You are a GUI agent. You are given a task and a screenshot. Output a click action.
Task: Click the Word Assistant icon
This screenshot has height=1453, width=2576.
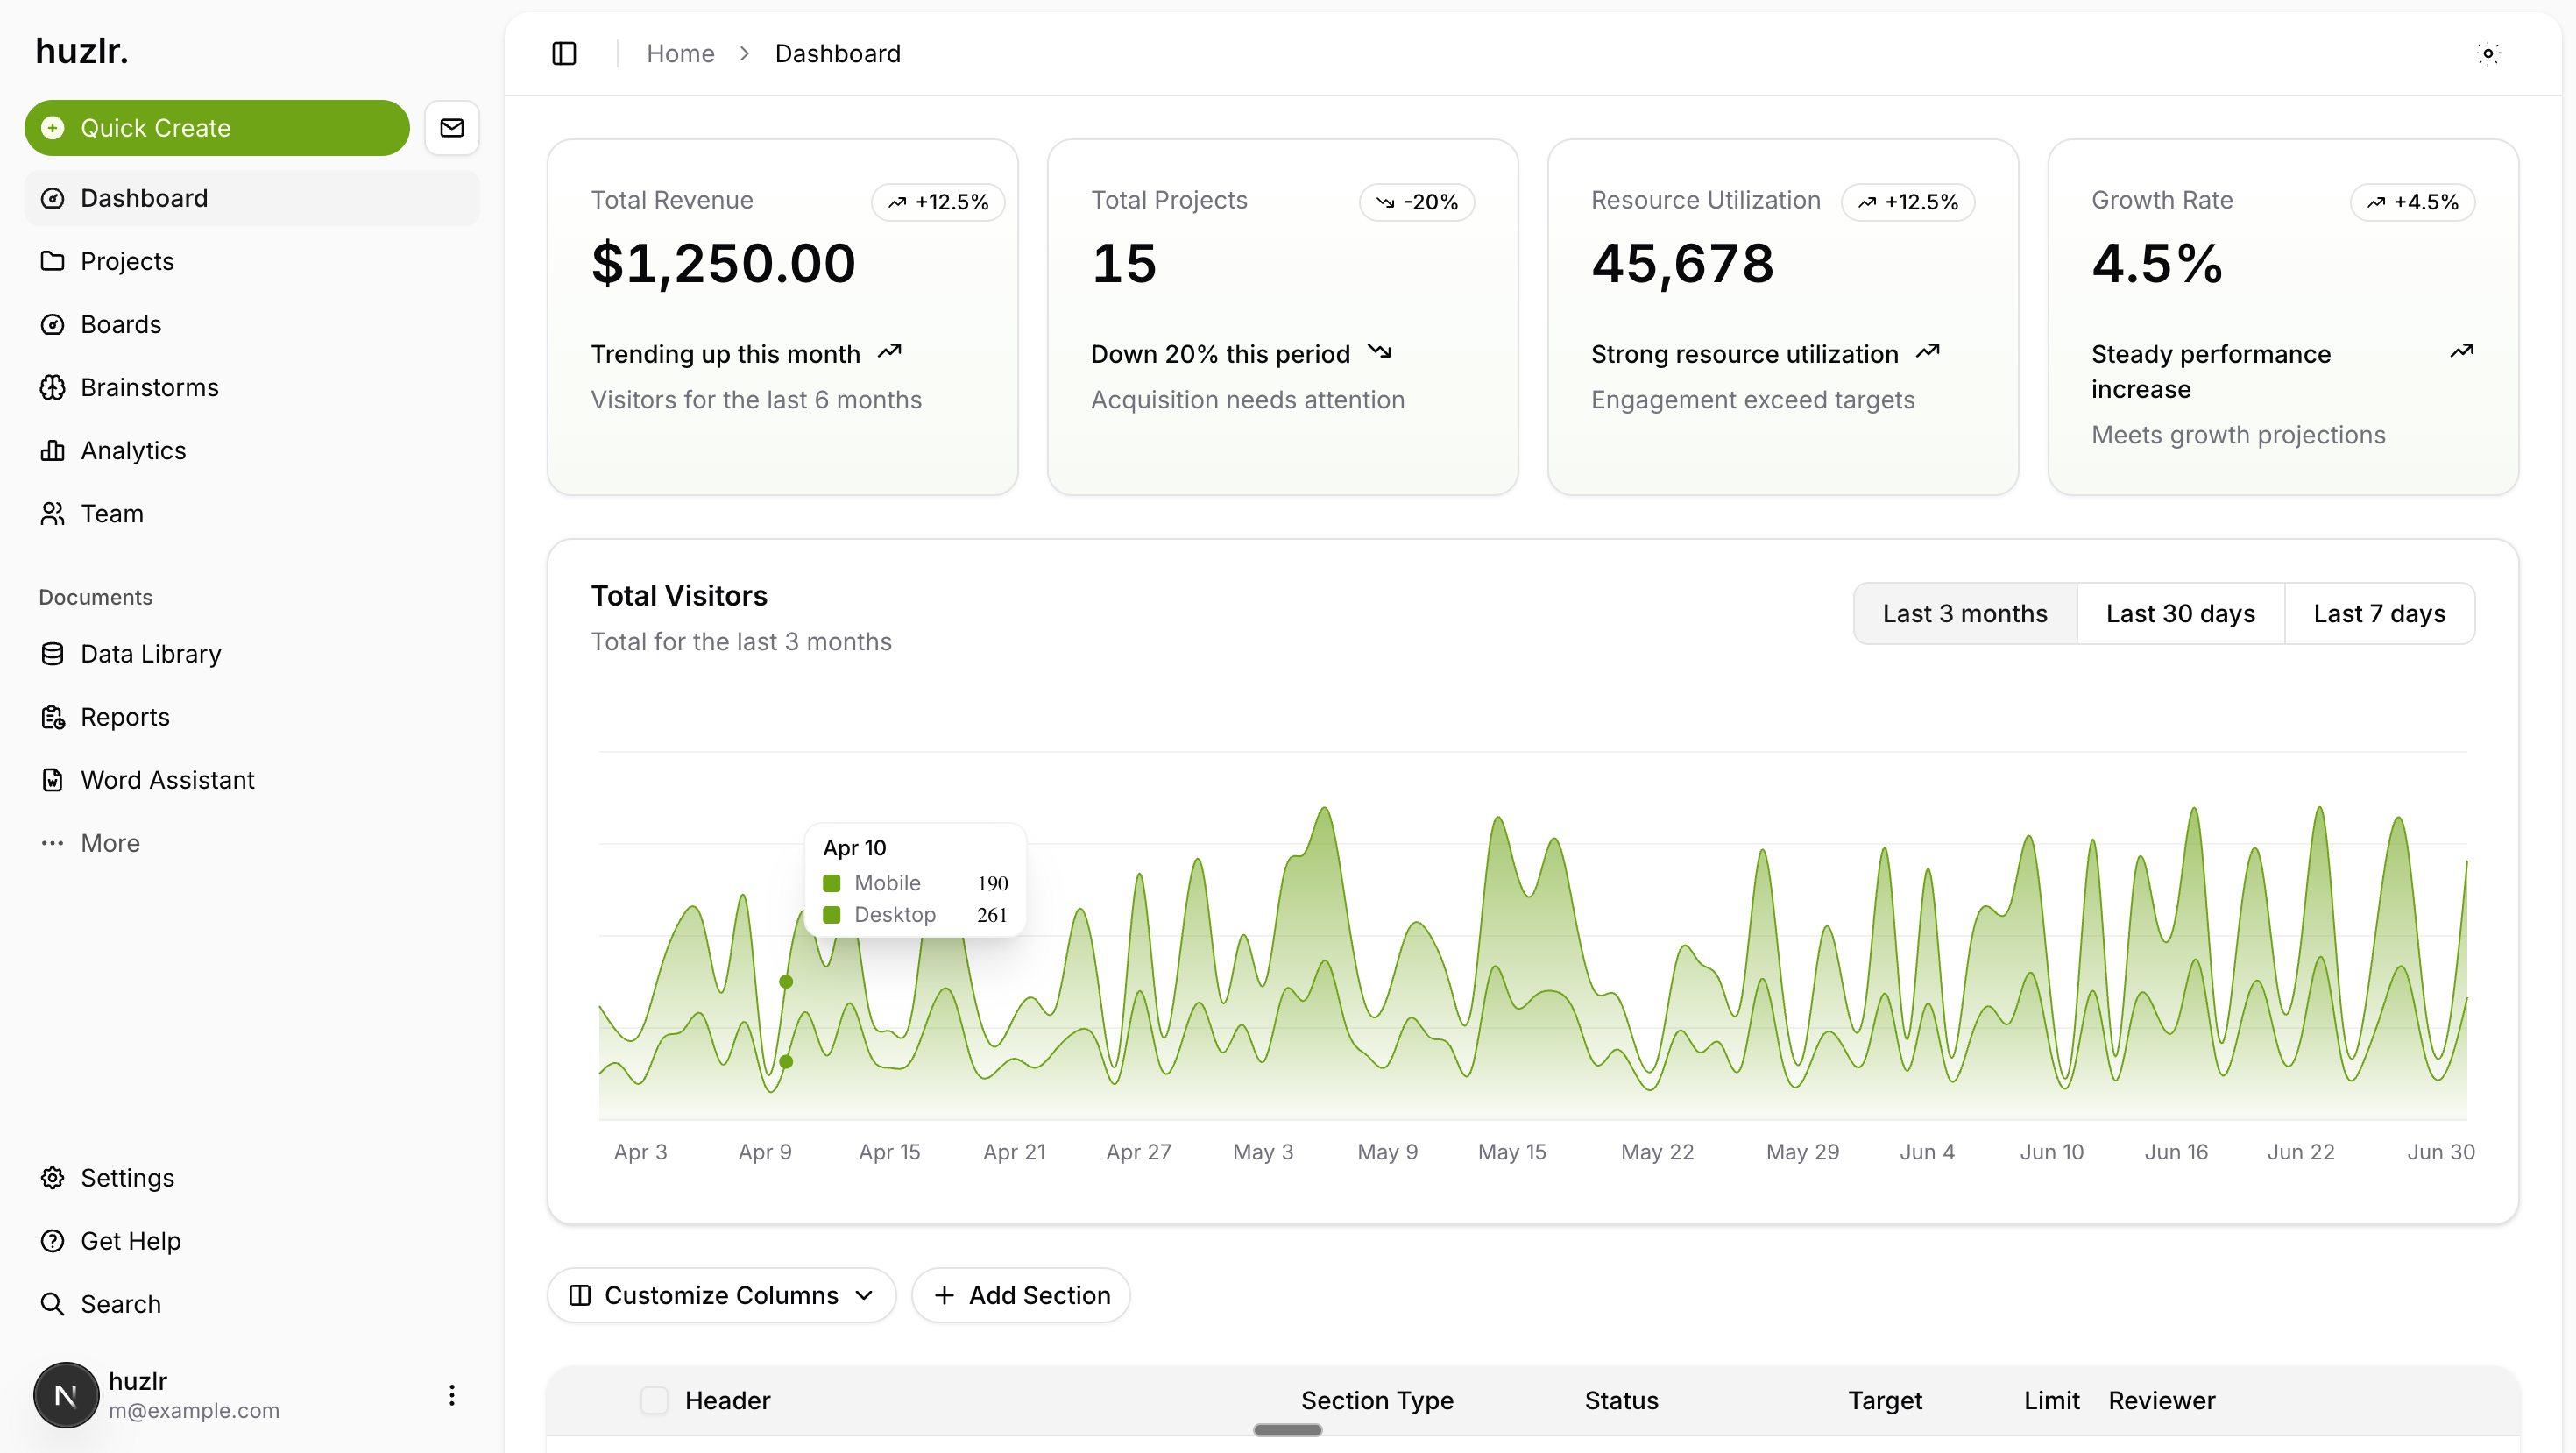tap(53, 780)
